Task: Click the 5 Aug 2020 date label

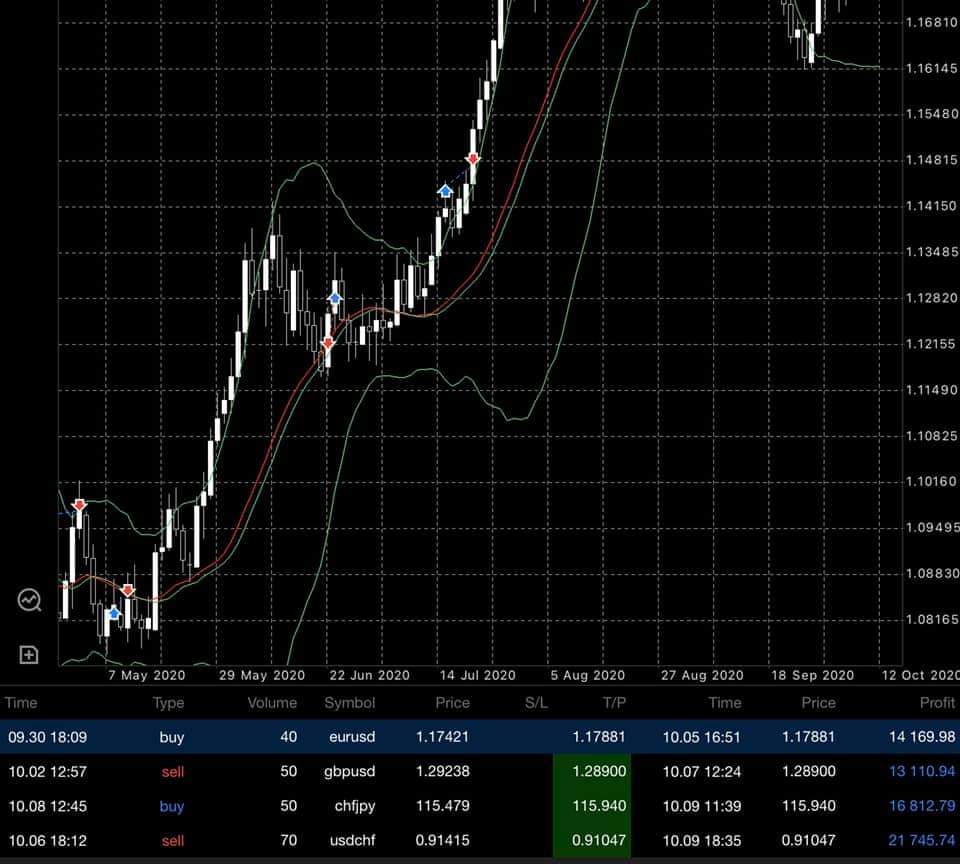Action: point(588,675)
